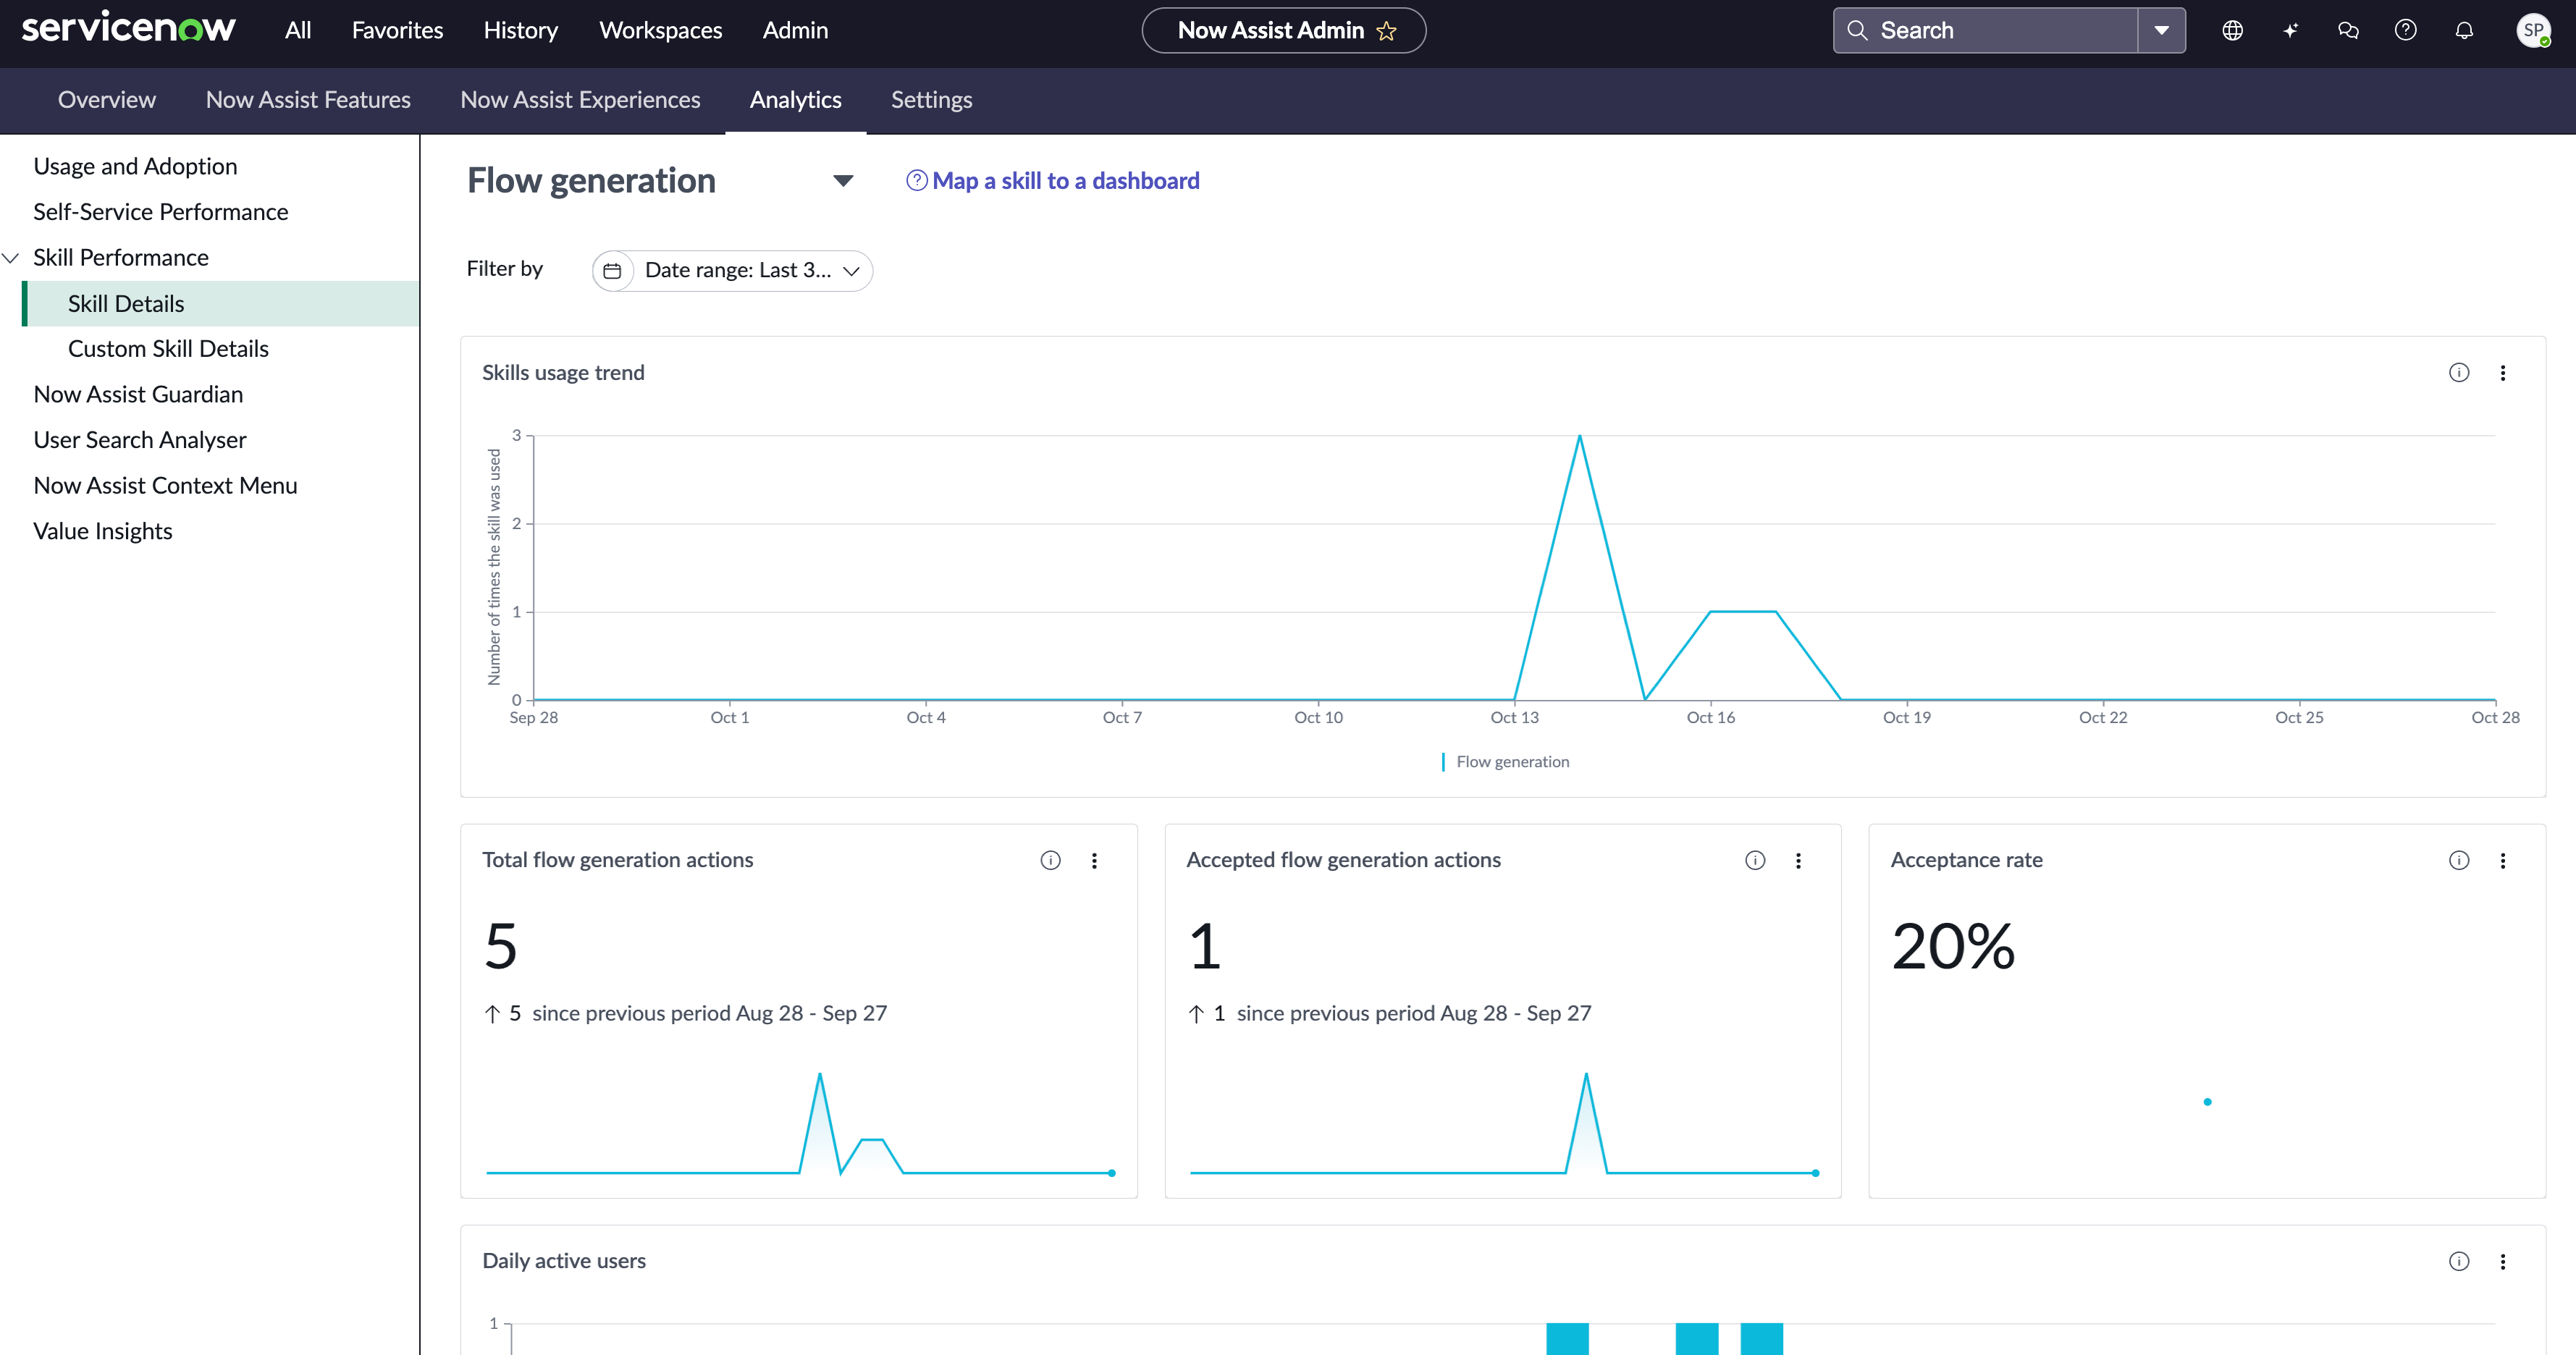Click the calendar icon in the date filter

[x=612, y=271]
